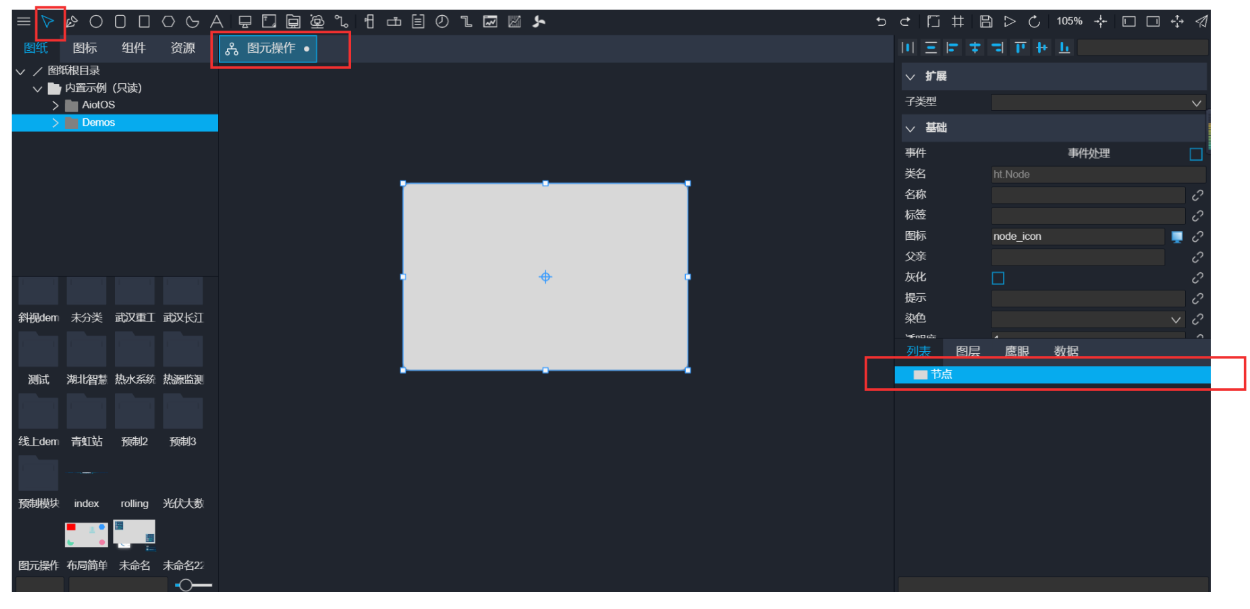Click the play preview icon
This screenshot has width=1250, height=609.
click(x=1010, y=21)
